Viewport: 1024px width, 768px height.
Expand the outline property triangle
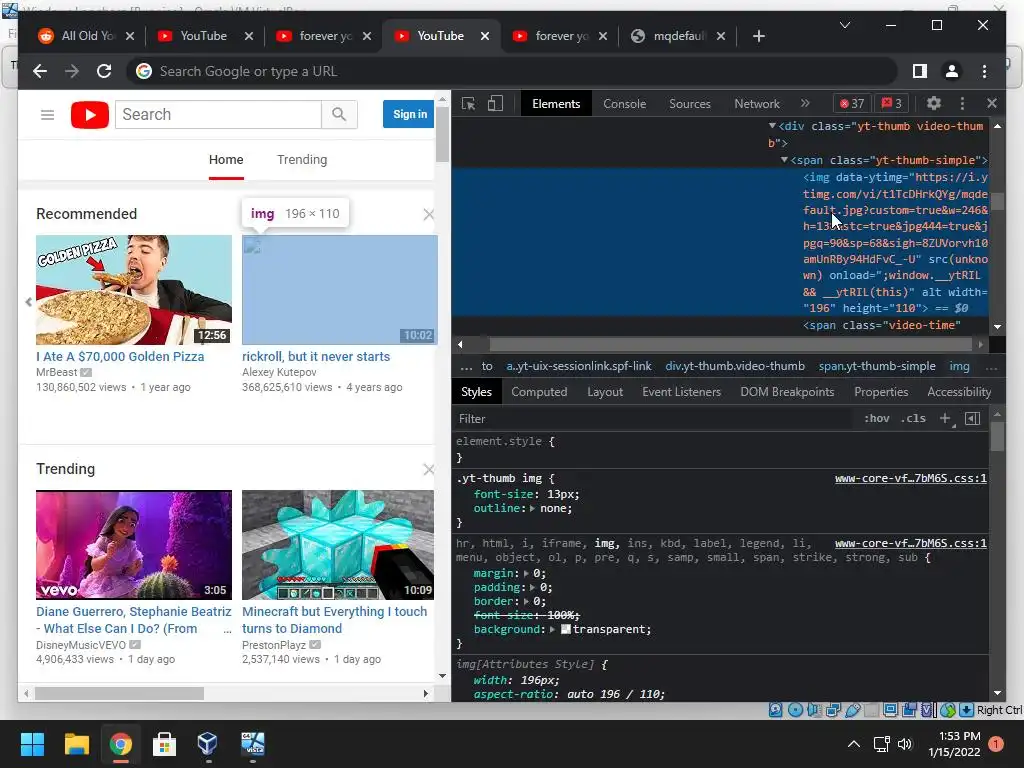[532, 508]
